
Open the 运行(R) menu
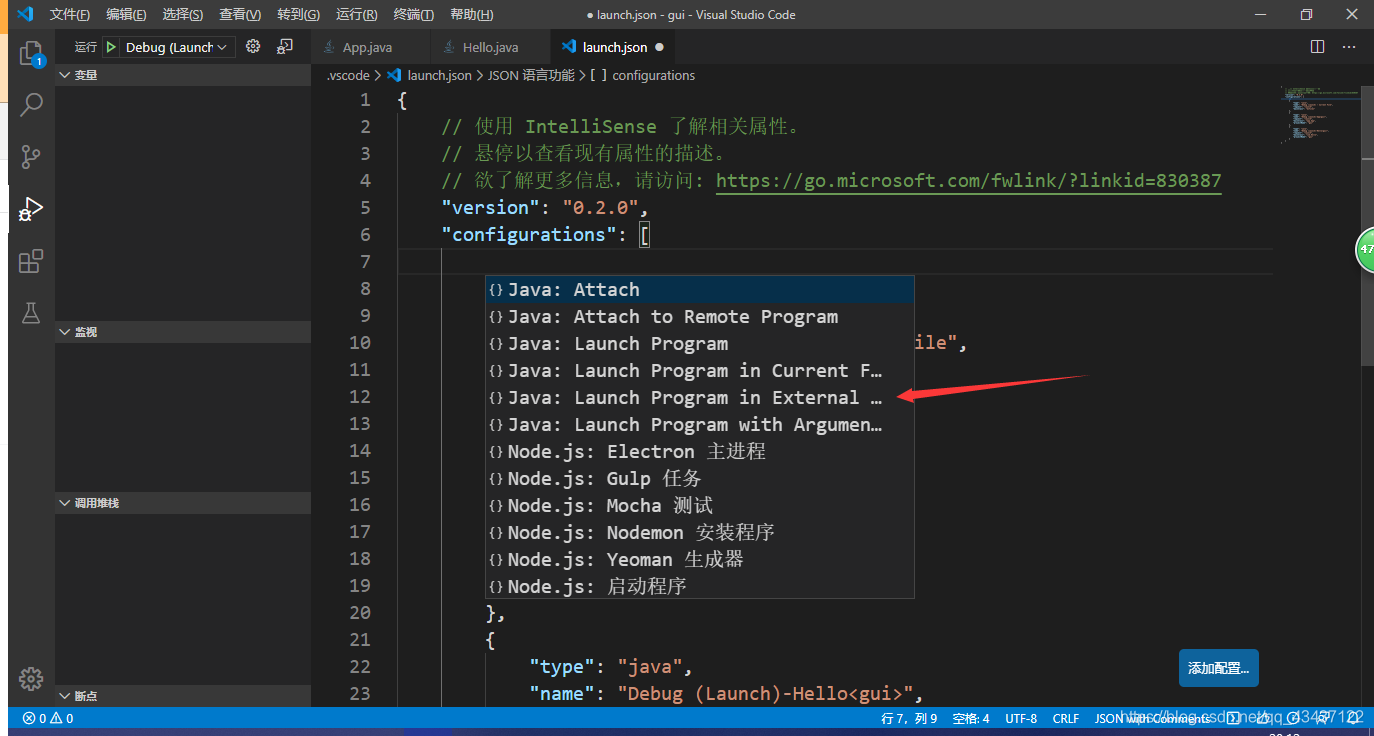click(x=357, y=15)
